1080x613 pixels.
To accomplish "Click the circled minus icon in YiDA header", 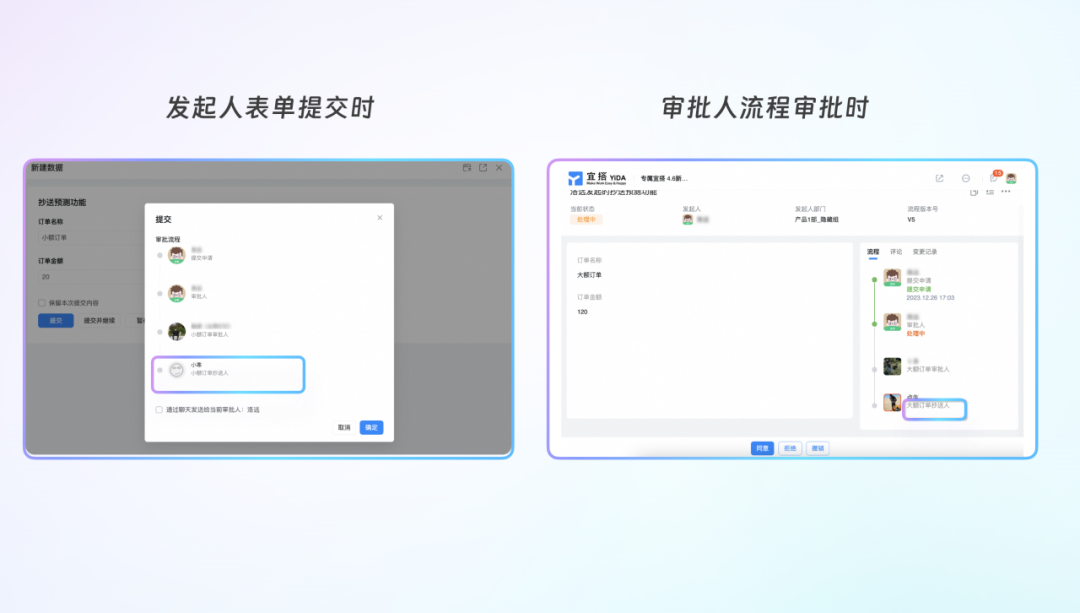I will [x=966, y=178].
